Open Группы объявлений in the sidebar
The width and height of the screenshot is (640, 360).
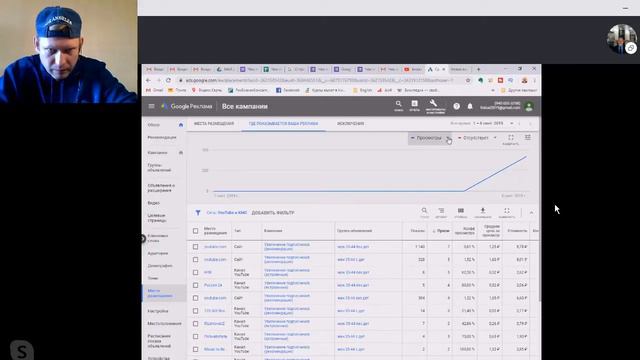point(160,168)
